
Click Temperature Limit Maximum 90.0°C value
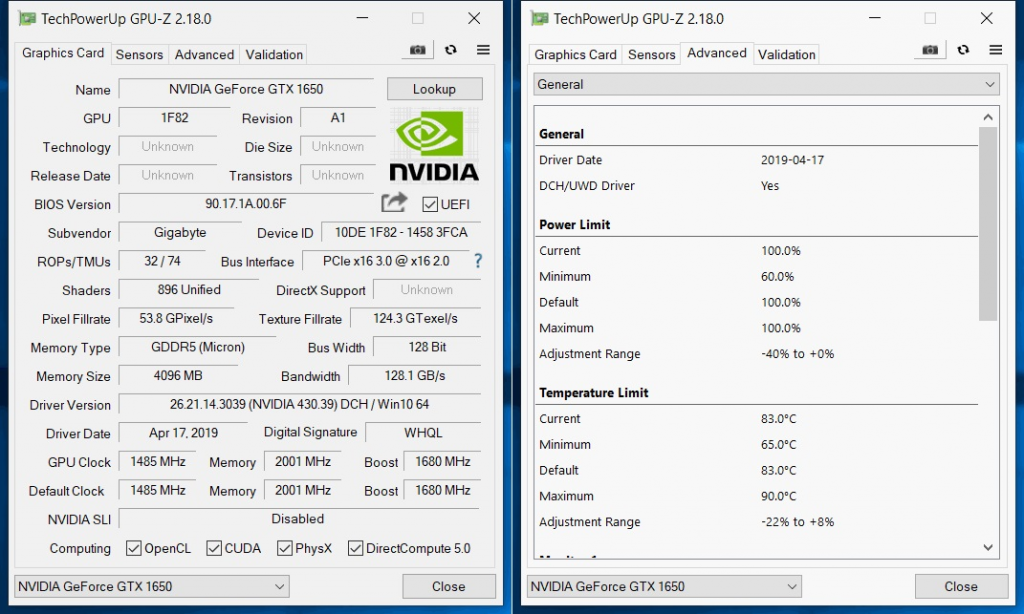778,496
